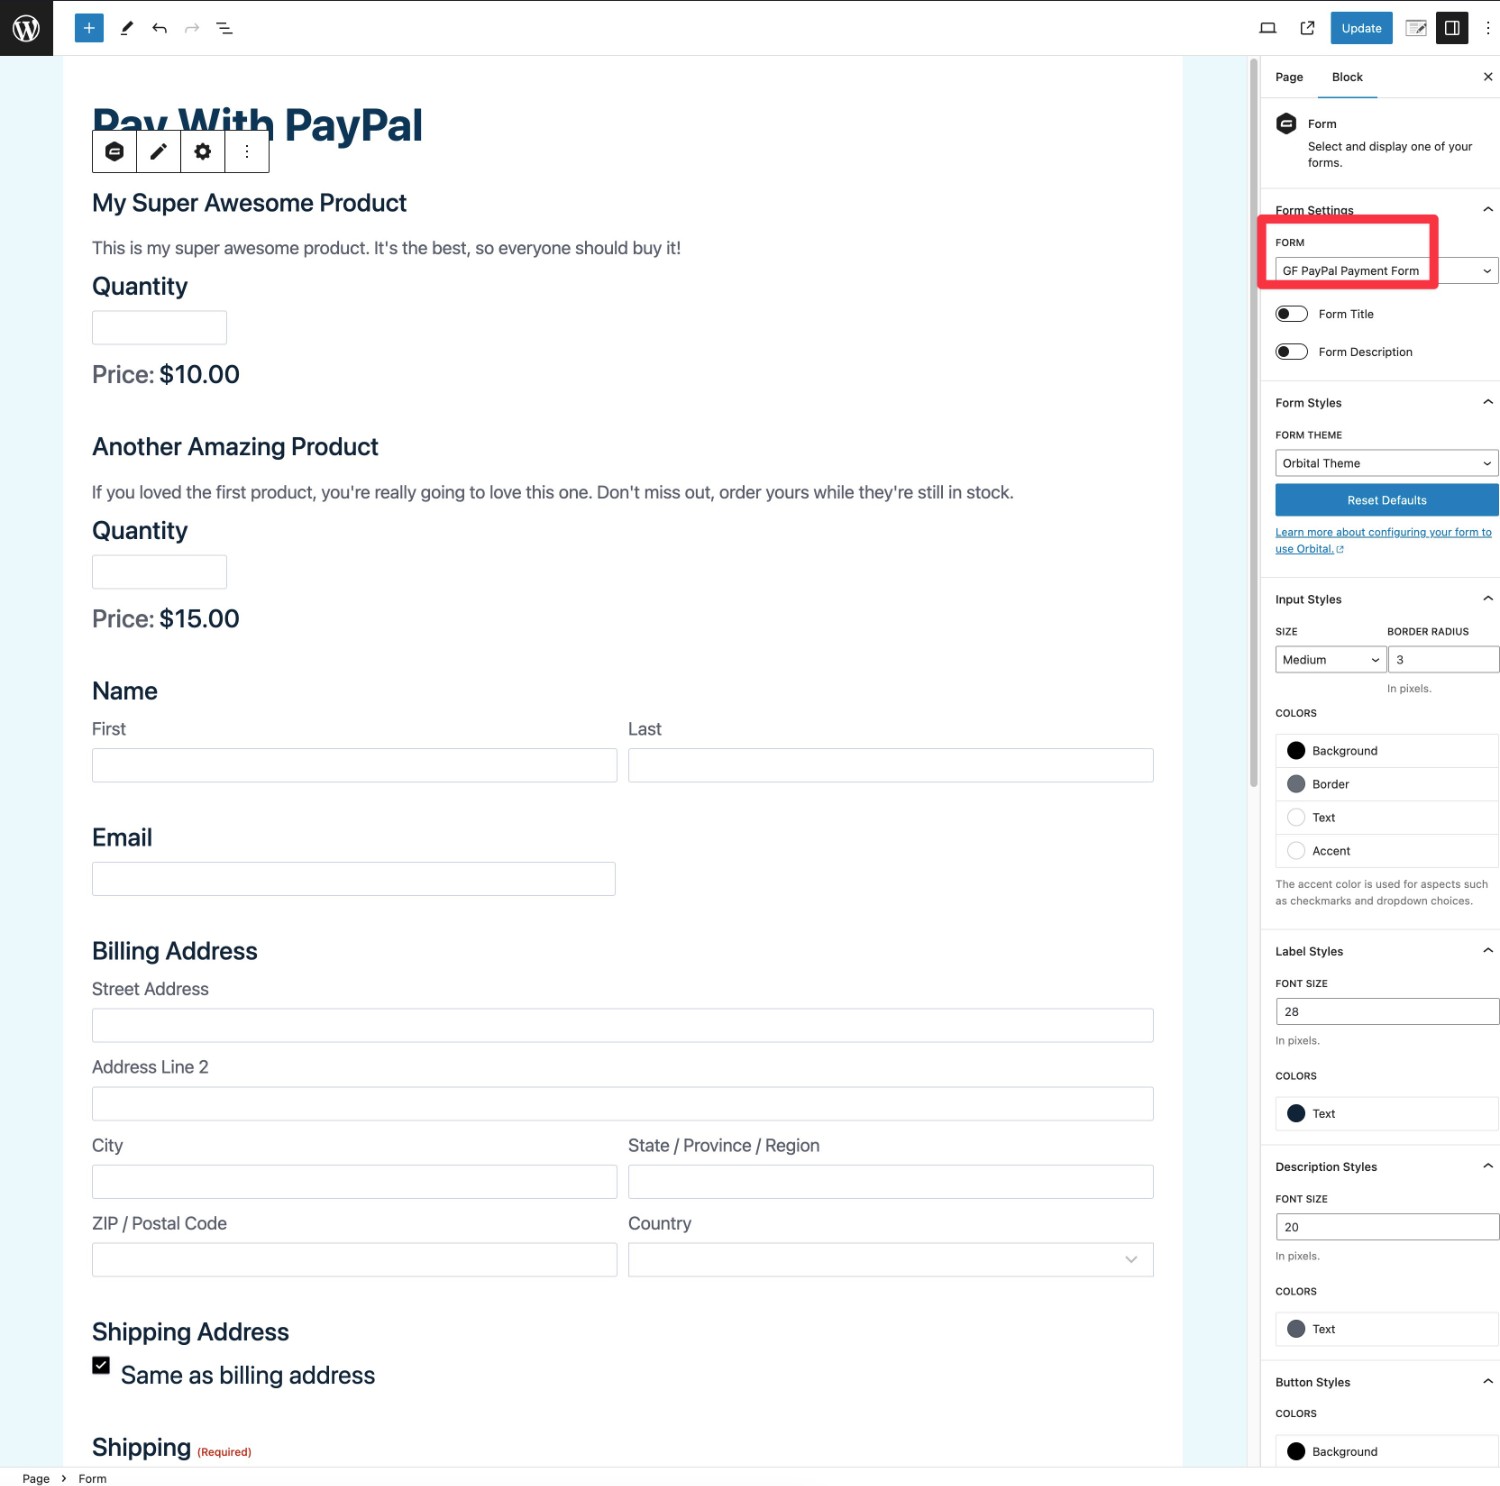Undo the last change

[x=159, y=28]
